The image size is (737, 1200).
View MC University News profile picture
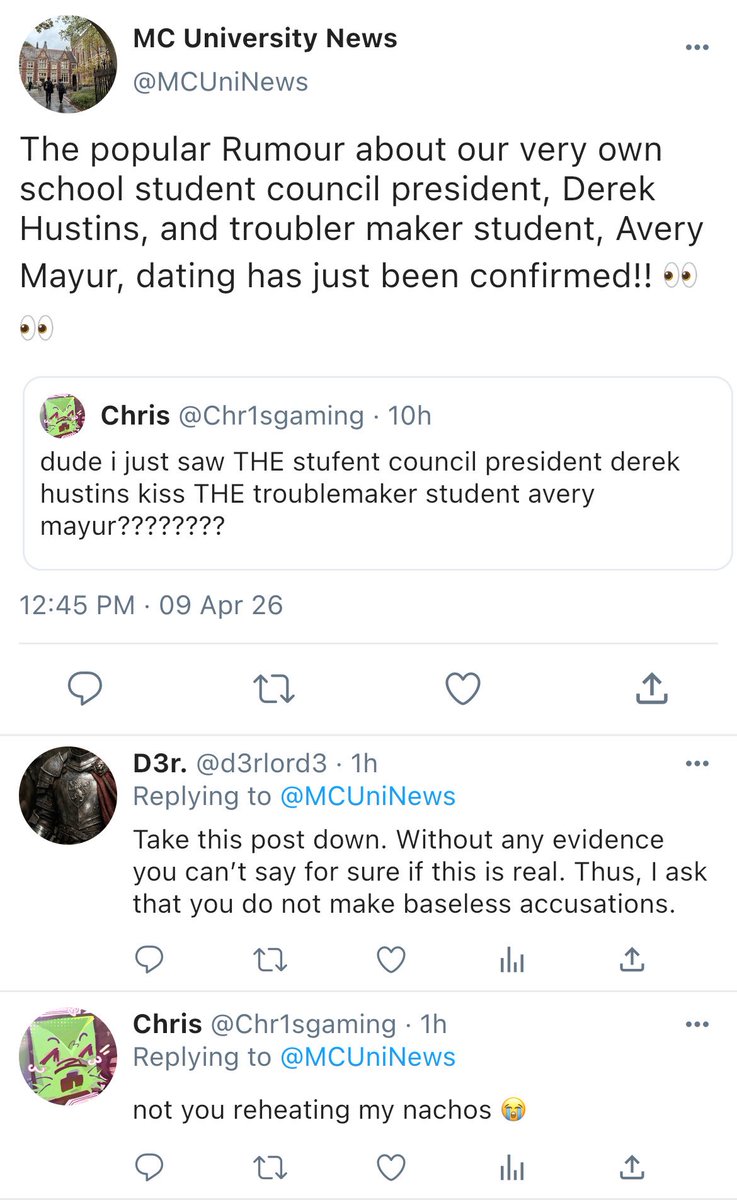69,64
